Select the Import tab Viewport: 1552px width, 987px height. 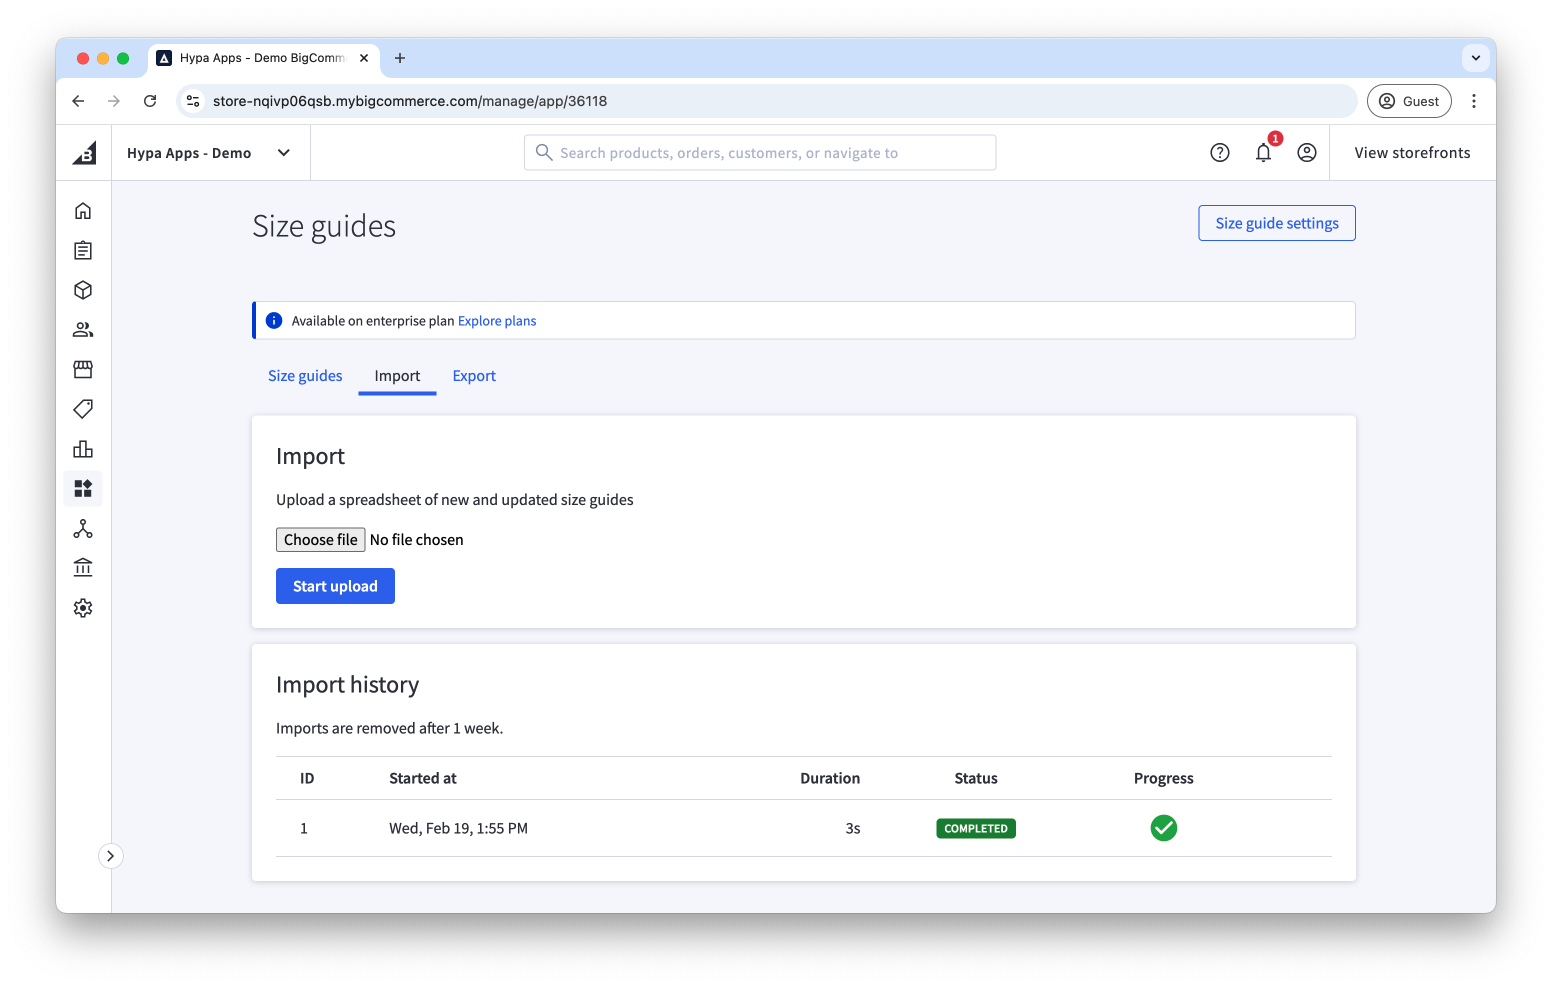pos(397,376)
